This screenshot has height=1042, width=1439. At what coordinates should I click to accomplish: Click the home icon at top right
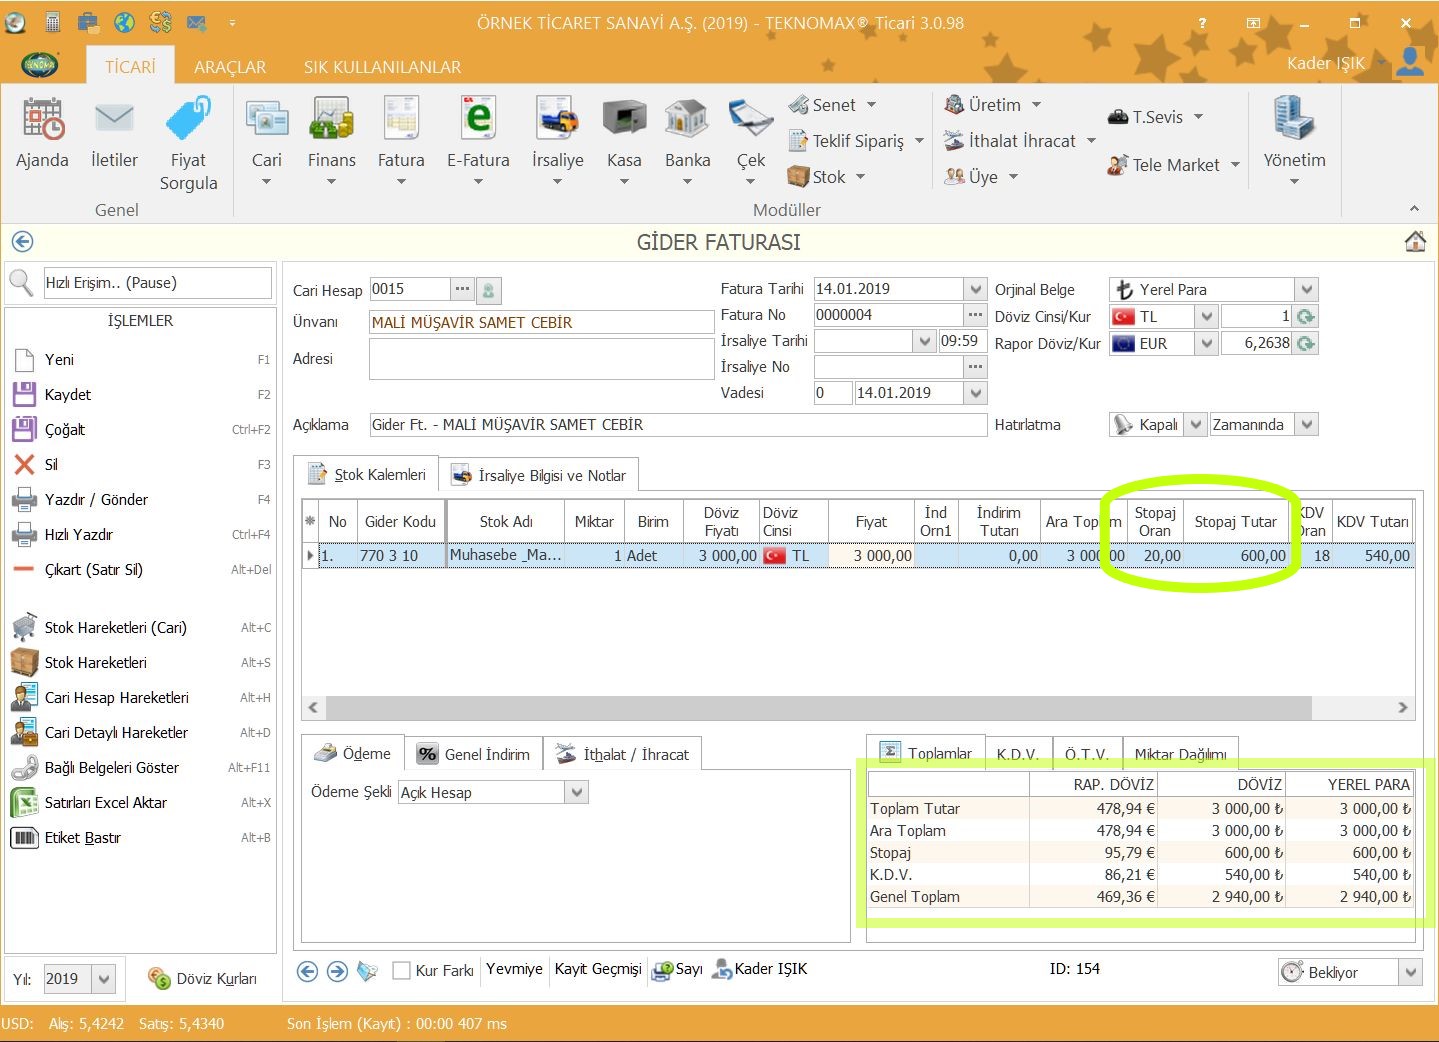tap(1414, 242)
